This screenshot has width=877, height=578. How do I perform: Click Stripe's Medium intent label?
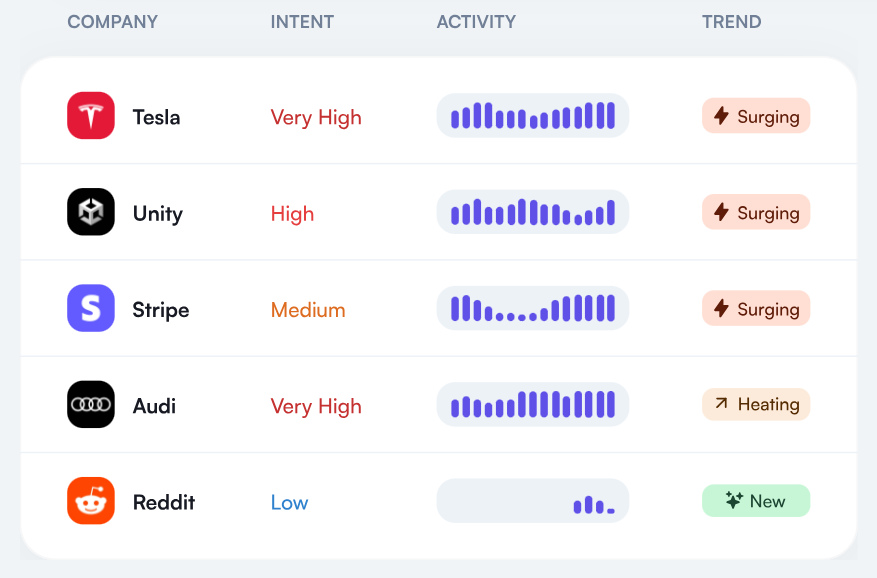pos(308,309)
